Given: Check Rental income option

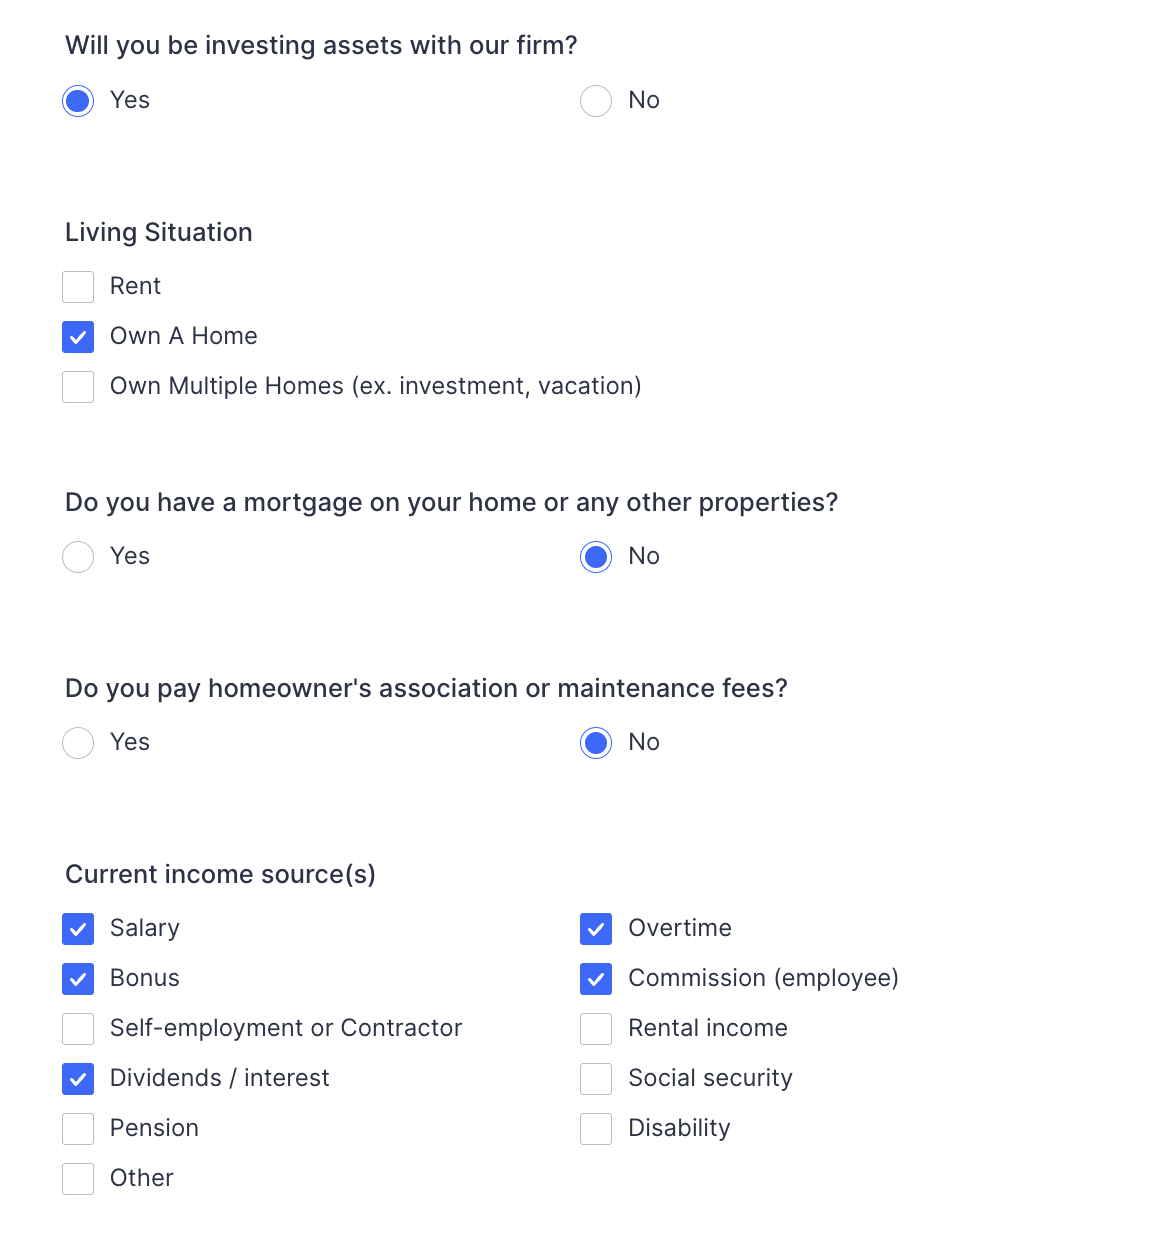Looking at the screenshot, I should (x=596, y=1029).
